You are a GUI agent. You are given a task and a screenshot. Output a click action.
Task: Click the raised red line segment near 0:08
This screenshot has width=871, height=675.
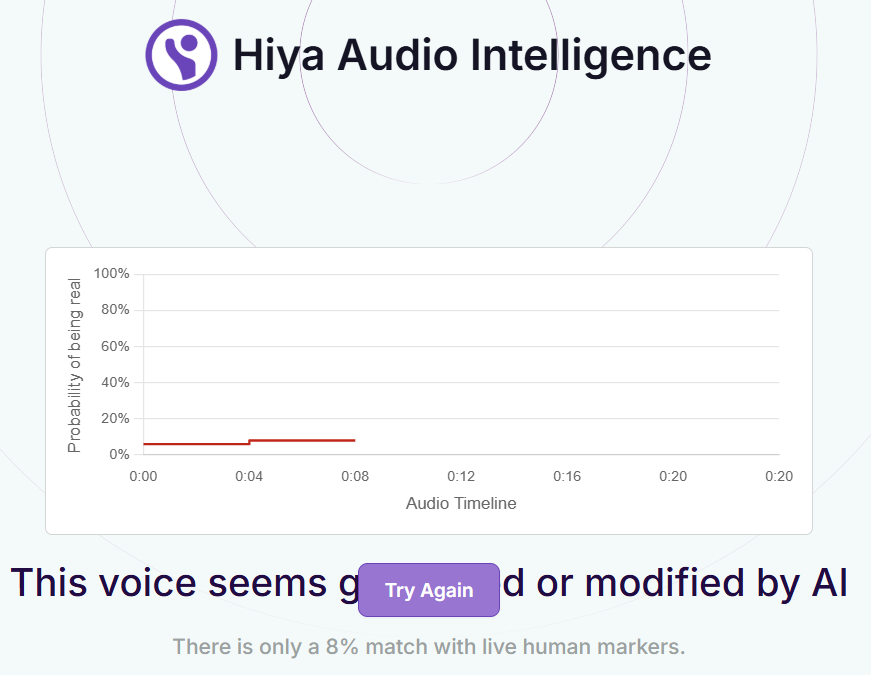(x=302, y=441)
